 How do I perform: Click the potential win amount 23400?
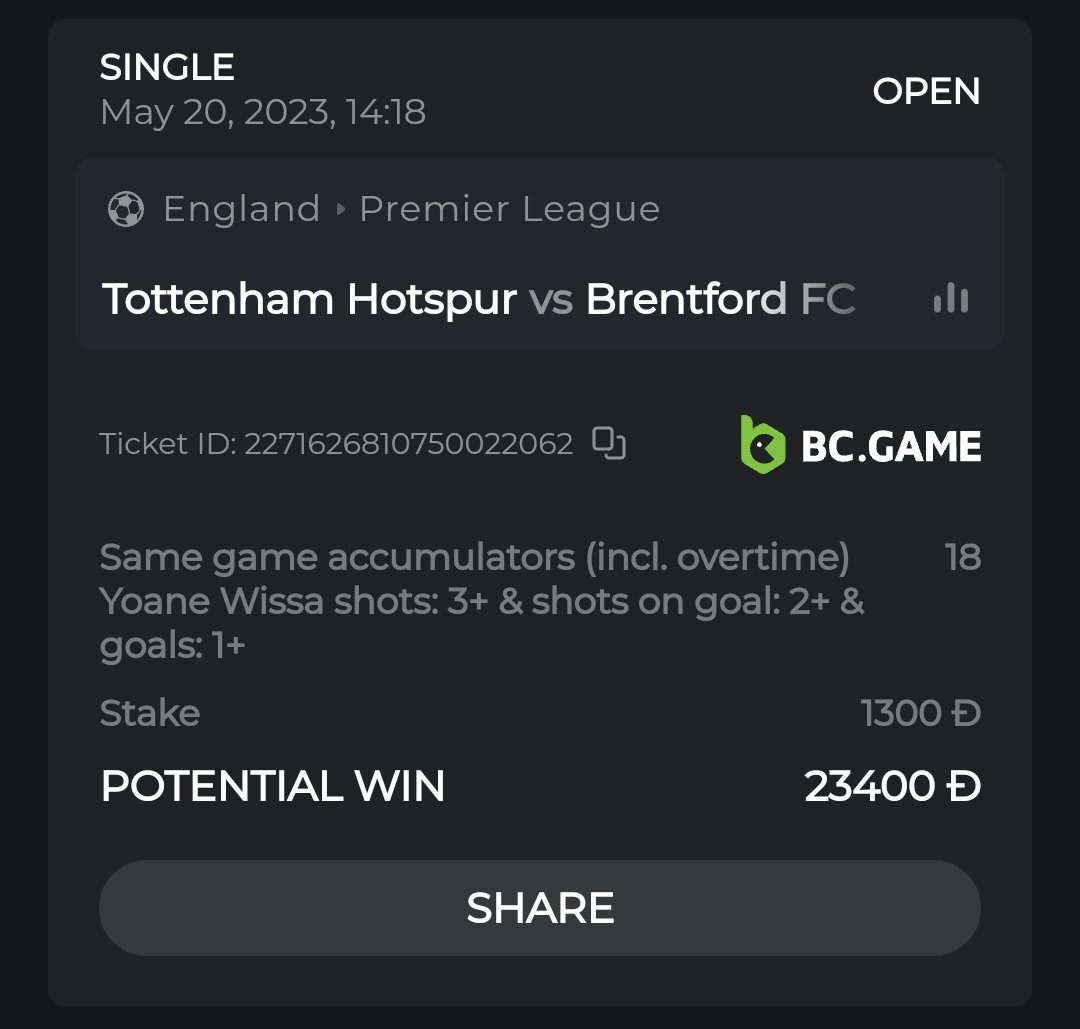click(892, 786)
